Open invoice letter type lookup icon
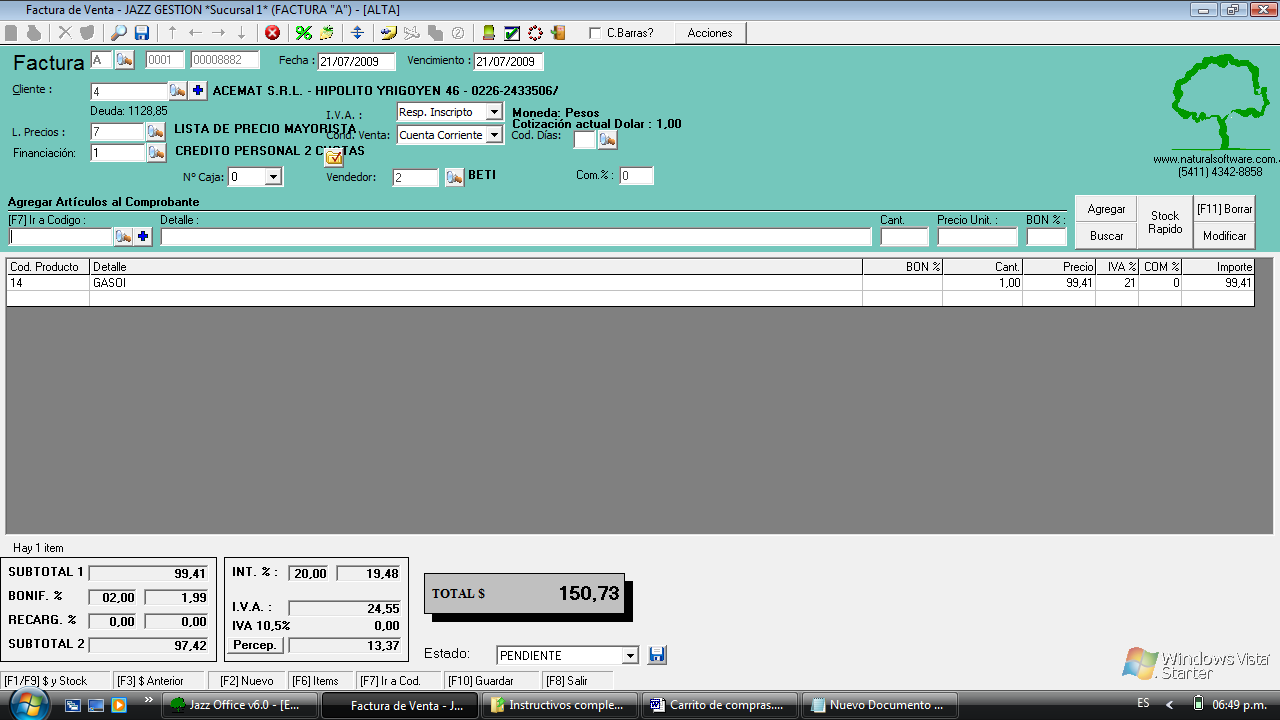The image size is (1280, 720). (x=124, y=60)
